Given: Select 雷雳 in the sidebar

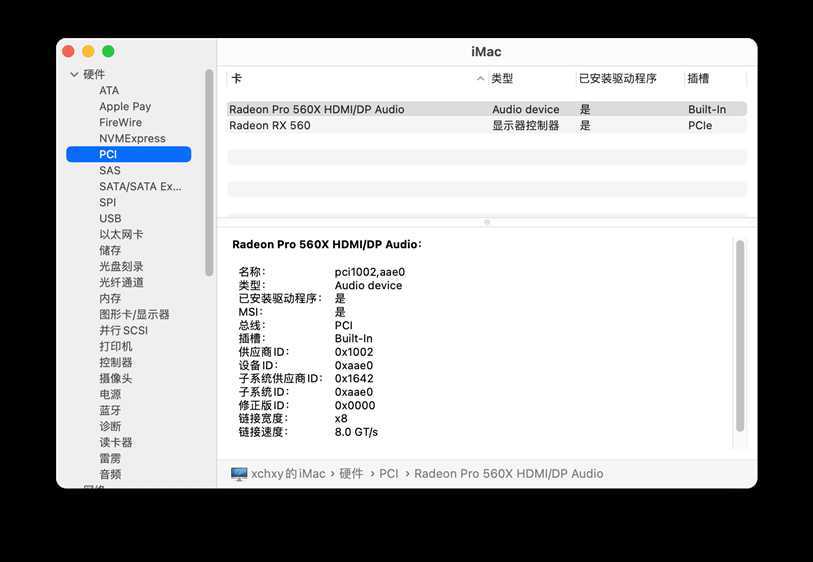Looking at the screenshot, I should (109, 459).
